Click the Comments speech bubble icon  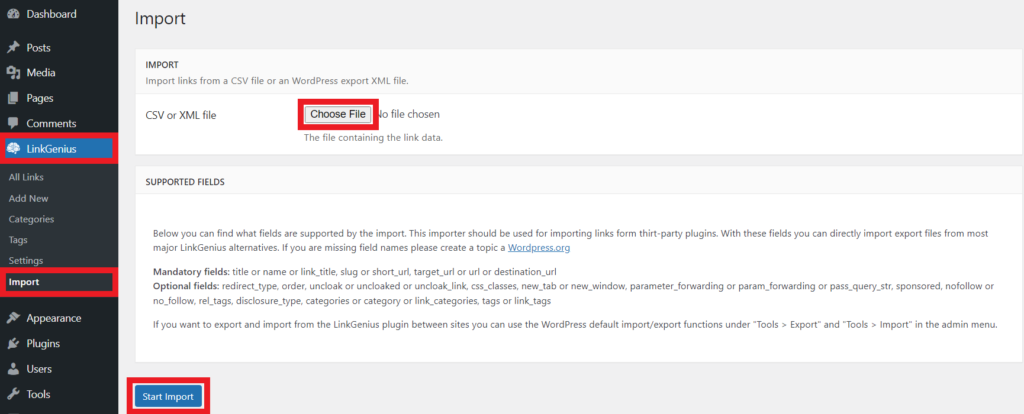coord(13,123)
